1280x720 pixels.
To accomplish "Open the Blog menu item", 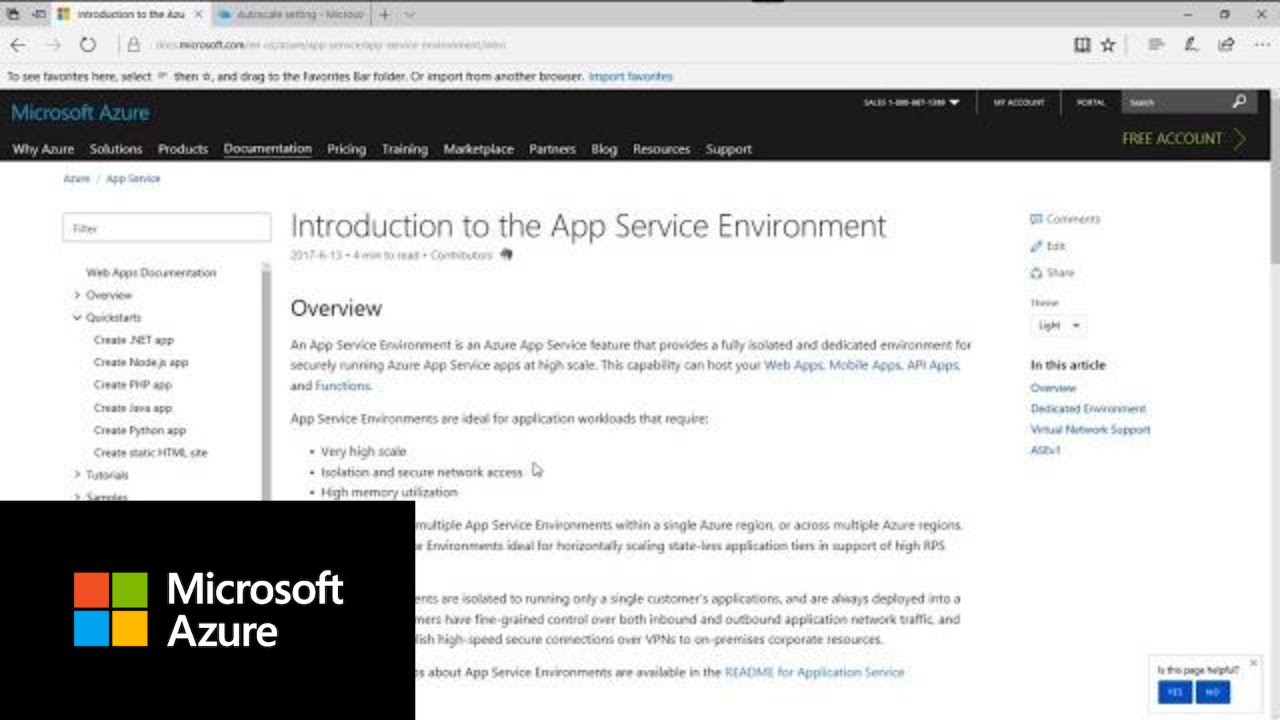I will pyautogui.click(x=604, y=149).
